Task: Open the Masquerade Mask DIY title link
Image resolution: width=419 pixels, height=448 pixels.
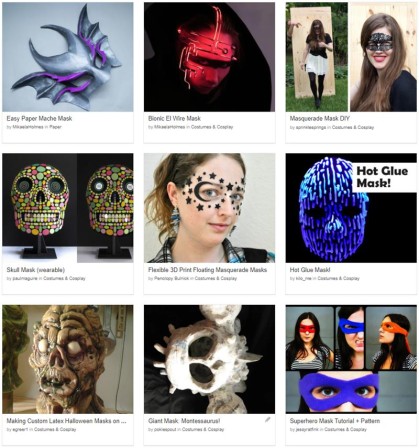Action: tap(319, 118)
